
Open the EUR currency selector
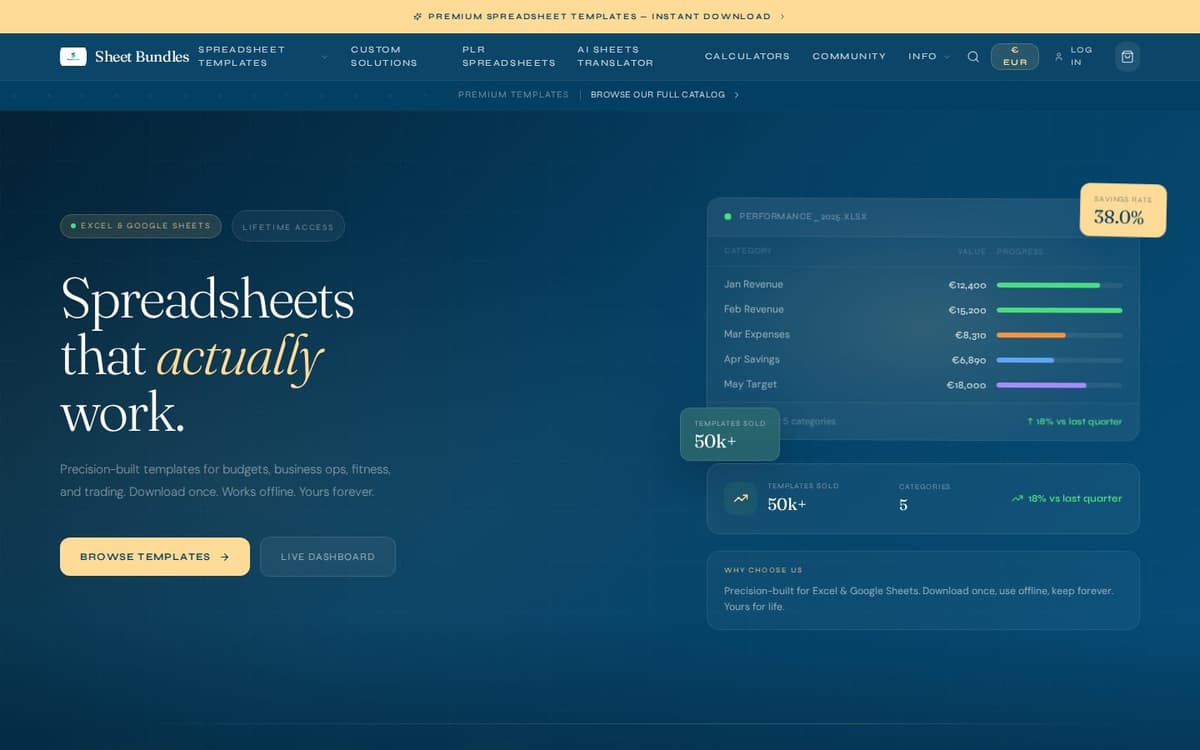[x=1015, y=56]
